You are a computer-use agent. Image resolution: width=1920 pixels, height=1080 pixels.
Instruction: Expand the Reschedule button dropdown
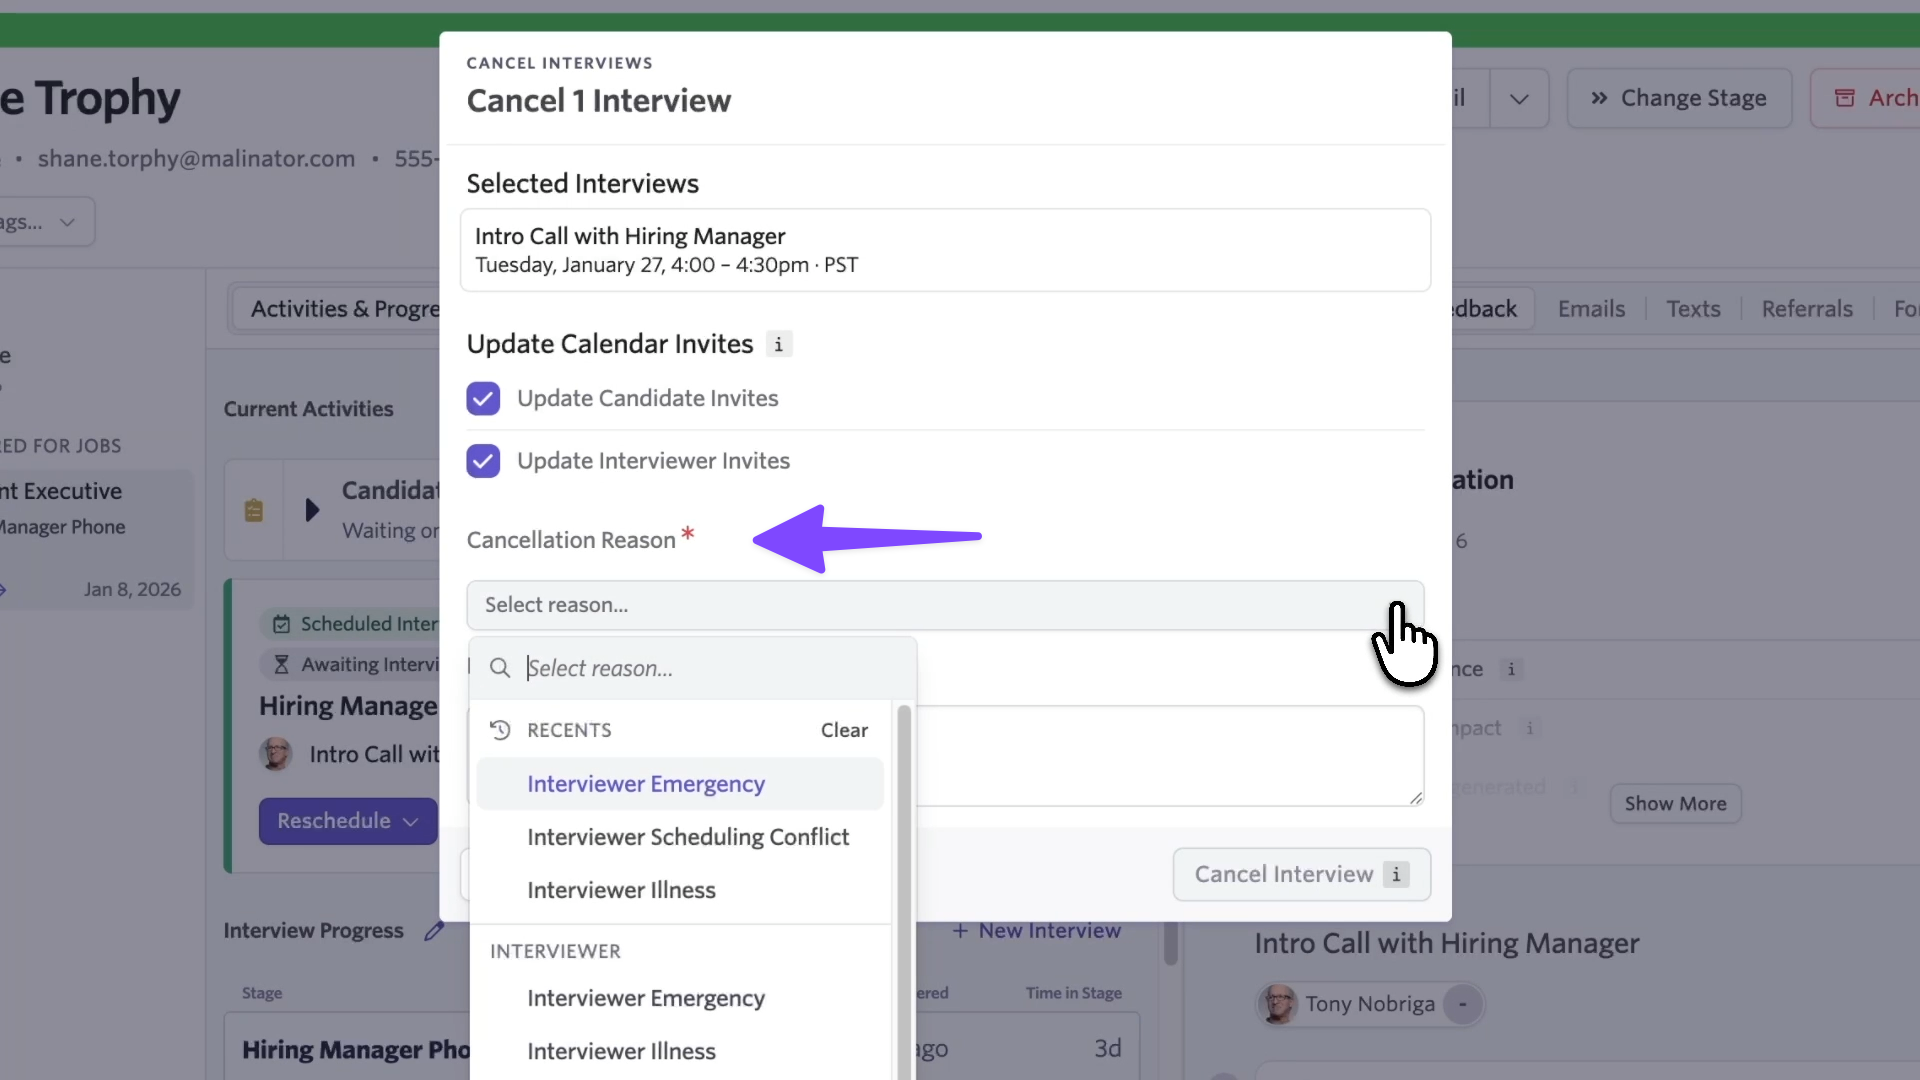pos(410,822)
